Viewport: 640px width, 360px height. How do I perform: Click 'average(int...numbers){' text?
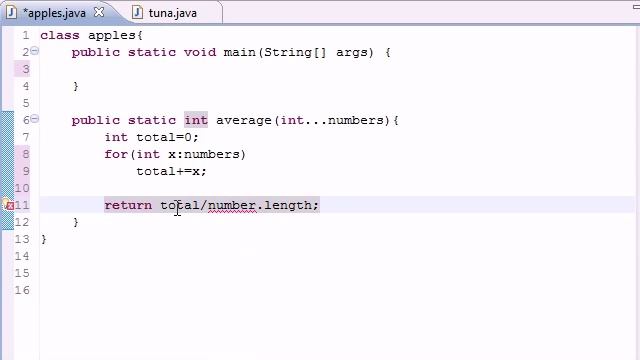tap(307, 120)
